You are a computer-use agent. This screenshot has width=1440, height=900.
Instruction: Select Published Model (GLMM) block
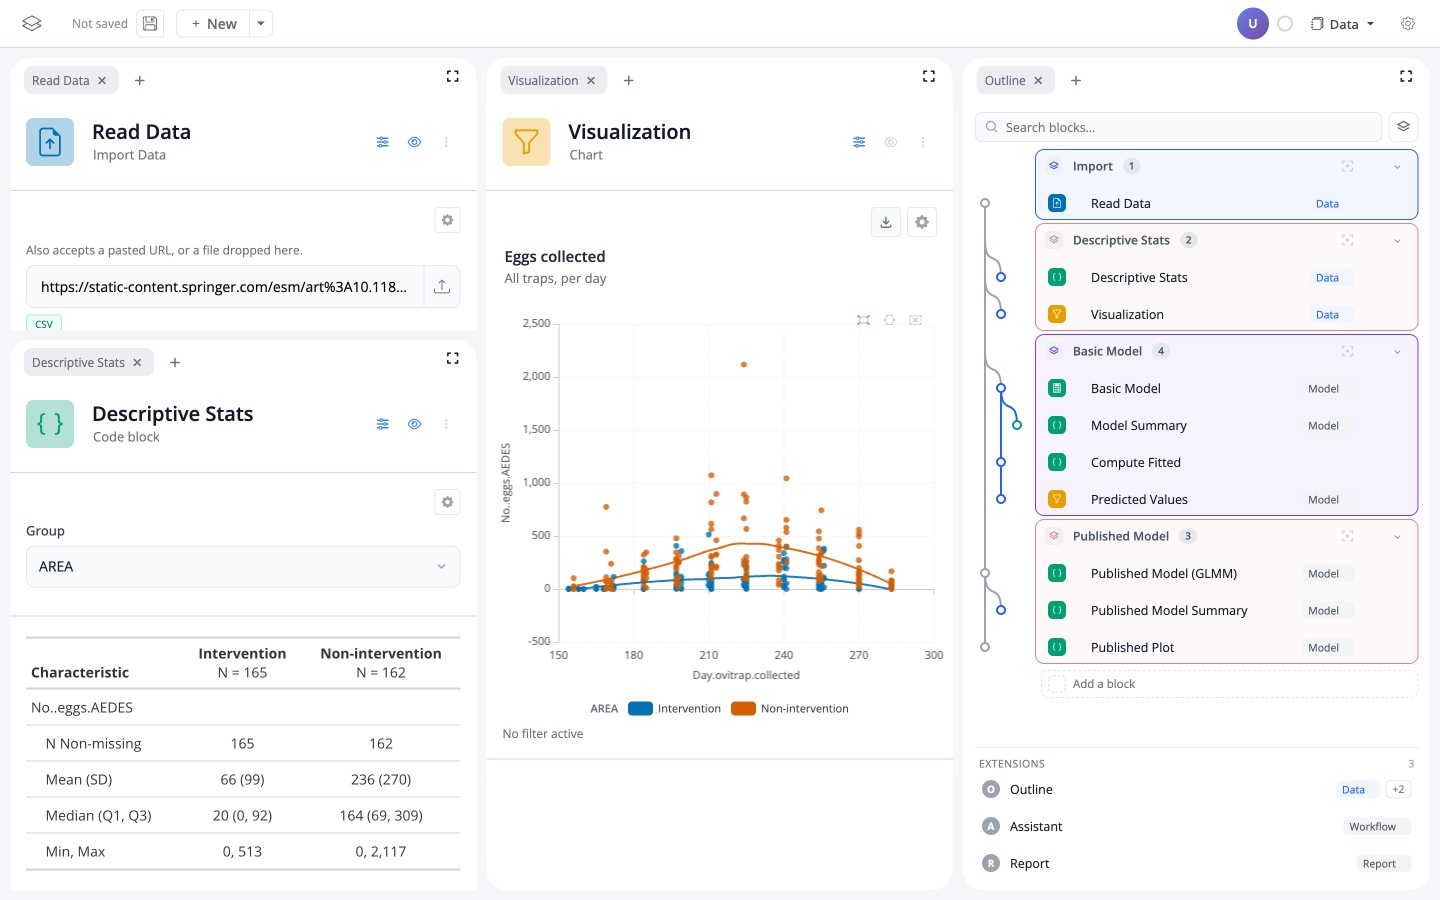pyautogui.click(x=1226, y=573)
